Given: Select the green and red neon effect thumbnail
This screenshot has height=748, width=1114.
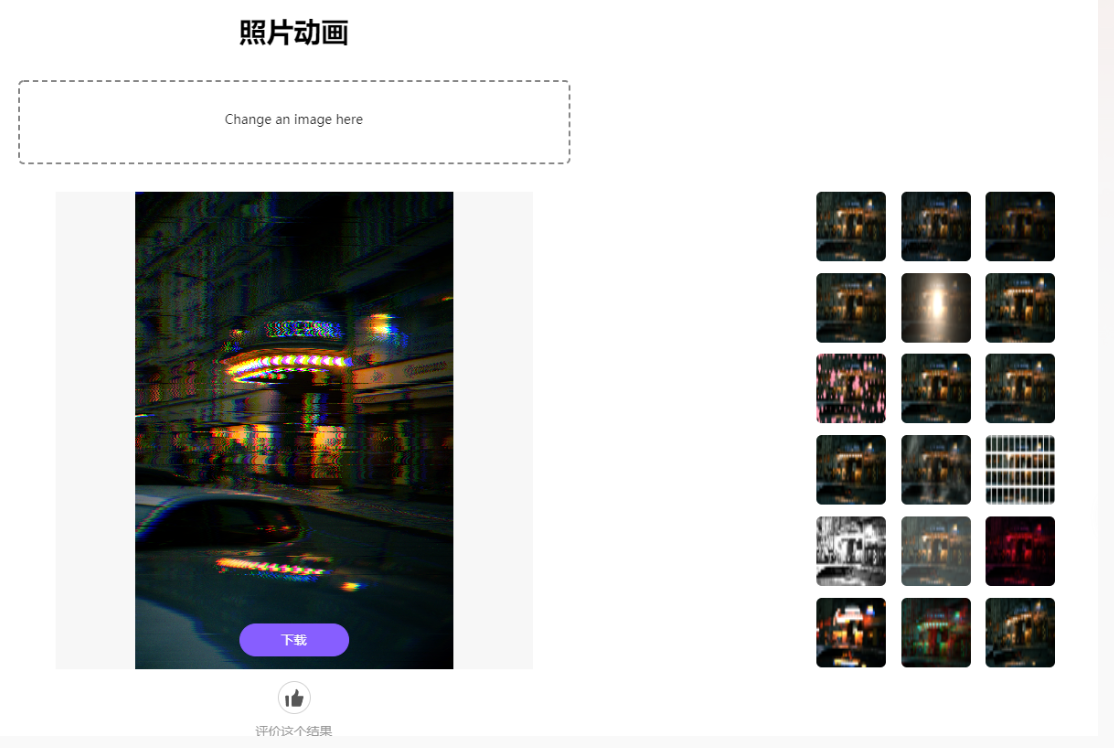Looking at the screenshot, I should coord(935,632).
